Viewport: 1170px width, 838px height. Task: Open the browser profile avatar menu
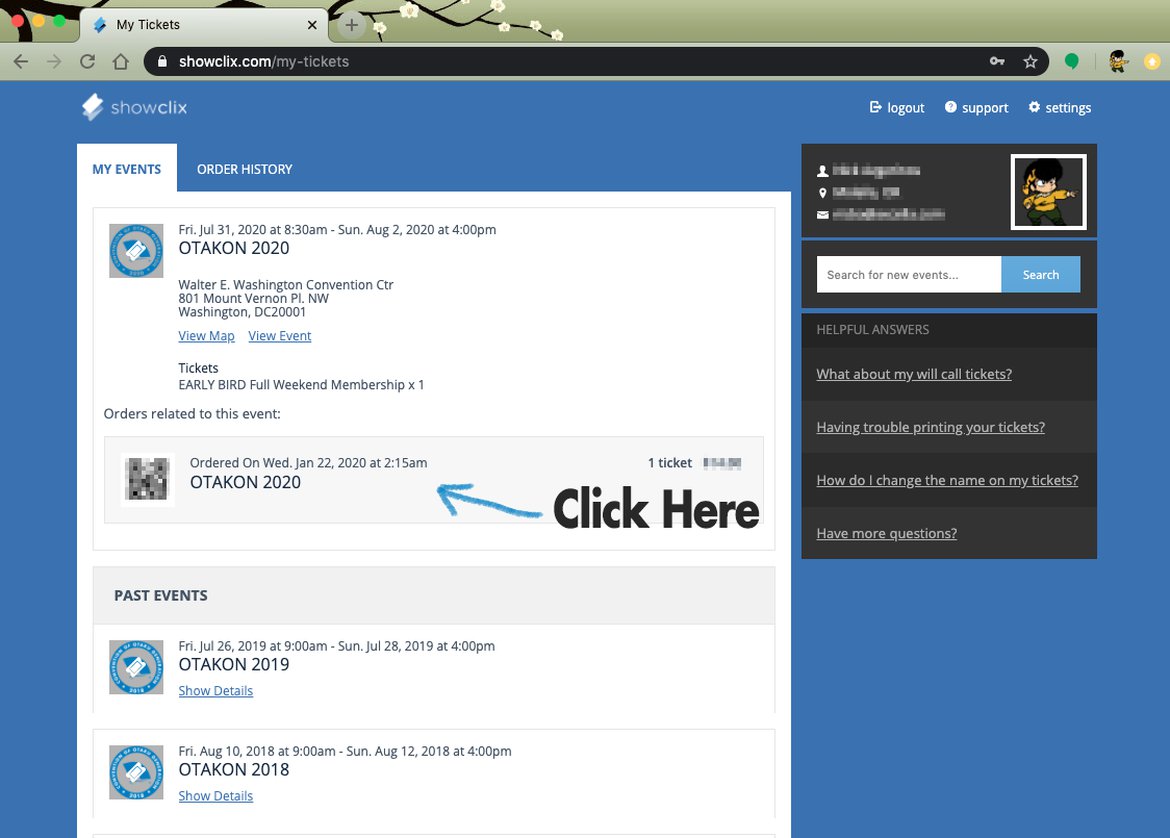click(x=1118, y=61)
